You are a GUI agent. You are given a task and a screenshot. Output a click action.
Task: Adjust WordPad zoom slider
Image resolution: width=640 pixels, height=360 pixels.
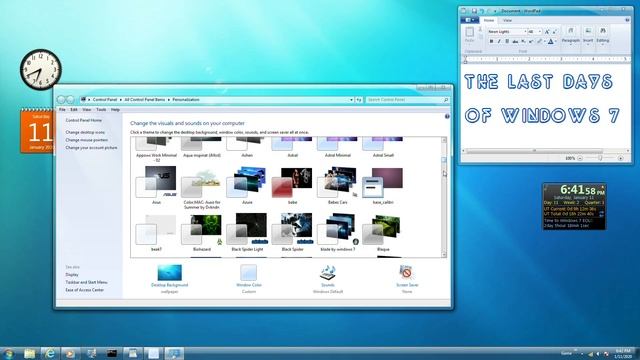(600, 158)
